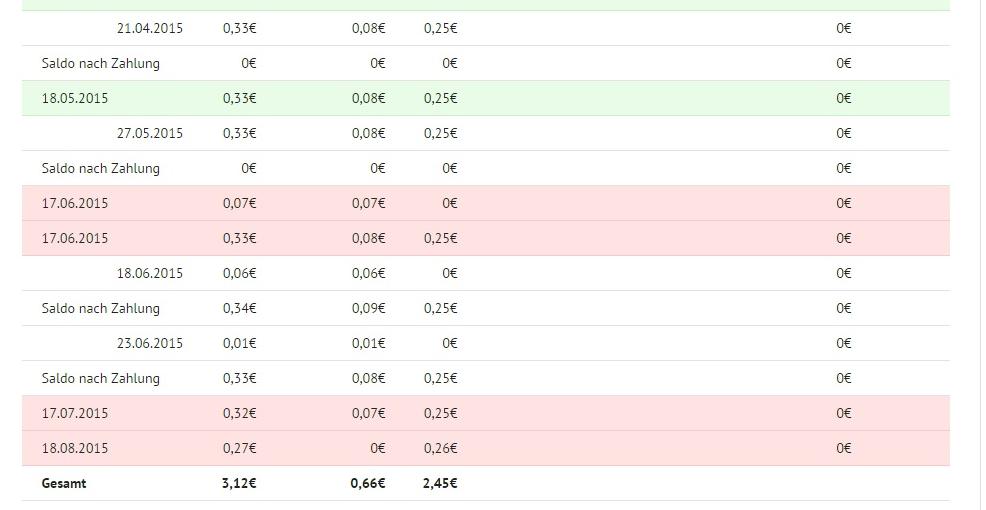Click the 0,26€ value in last red row
Screen dimensions: 986x510
point(440,448)
